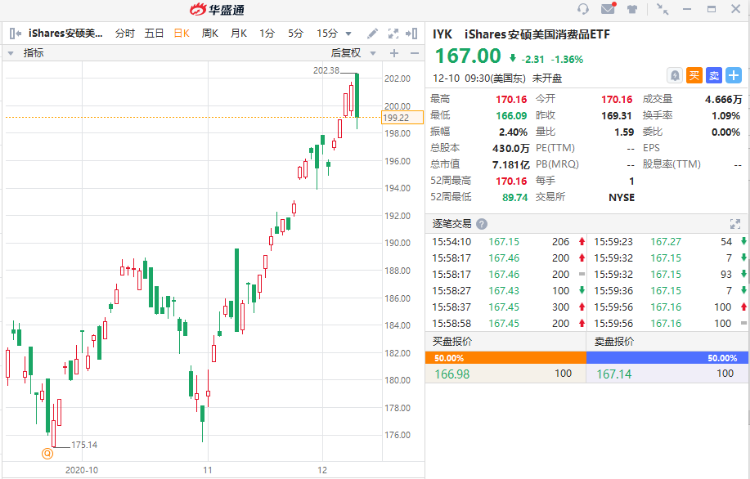
Task: Click the 华盛通 logo
Action: tap(217, 10)
